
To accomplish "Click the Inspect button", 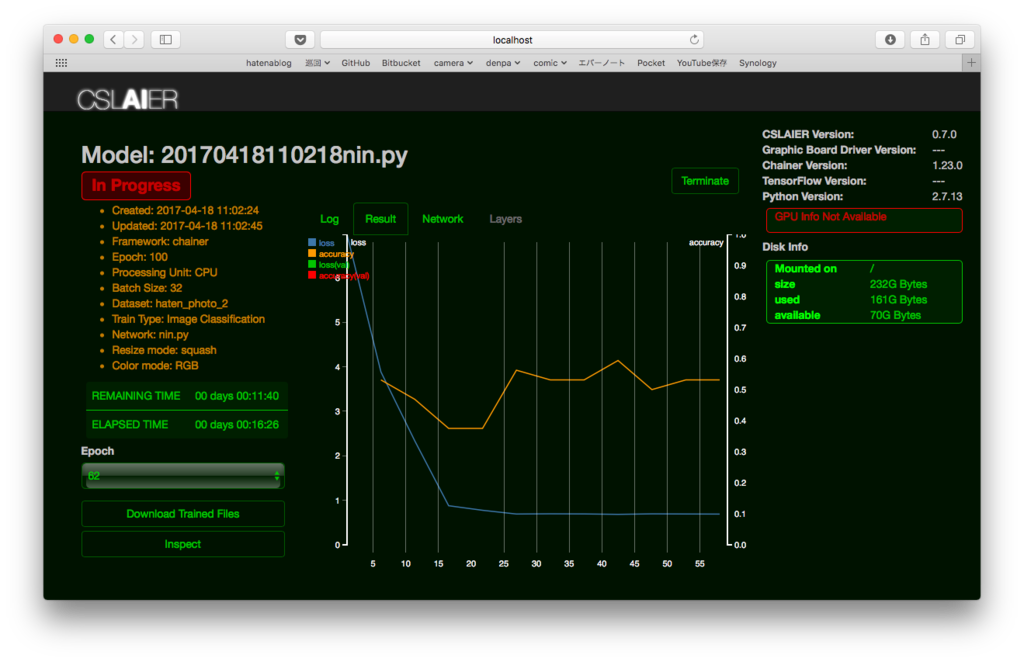I will (183, 544).
